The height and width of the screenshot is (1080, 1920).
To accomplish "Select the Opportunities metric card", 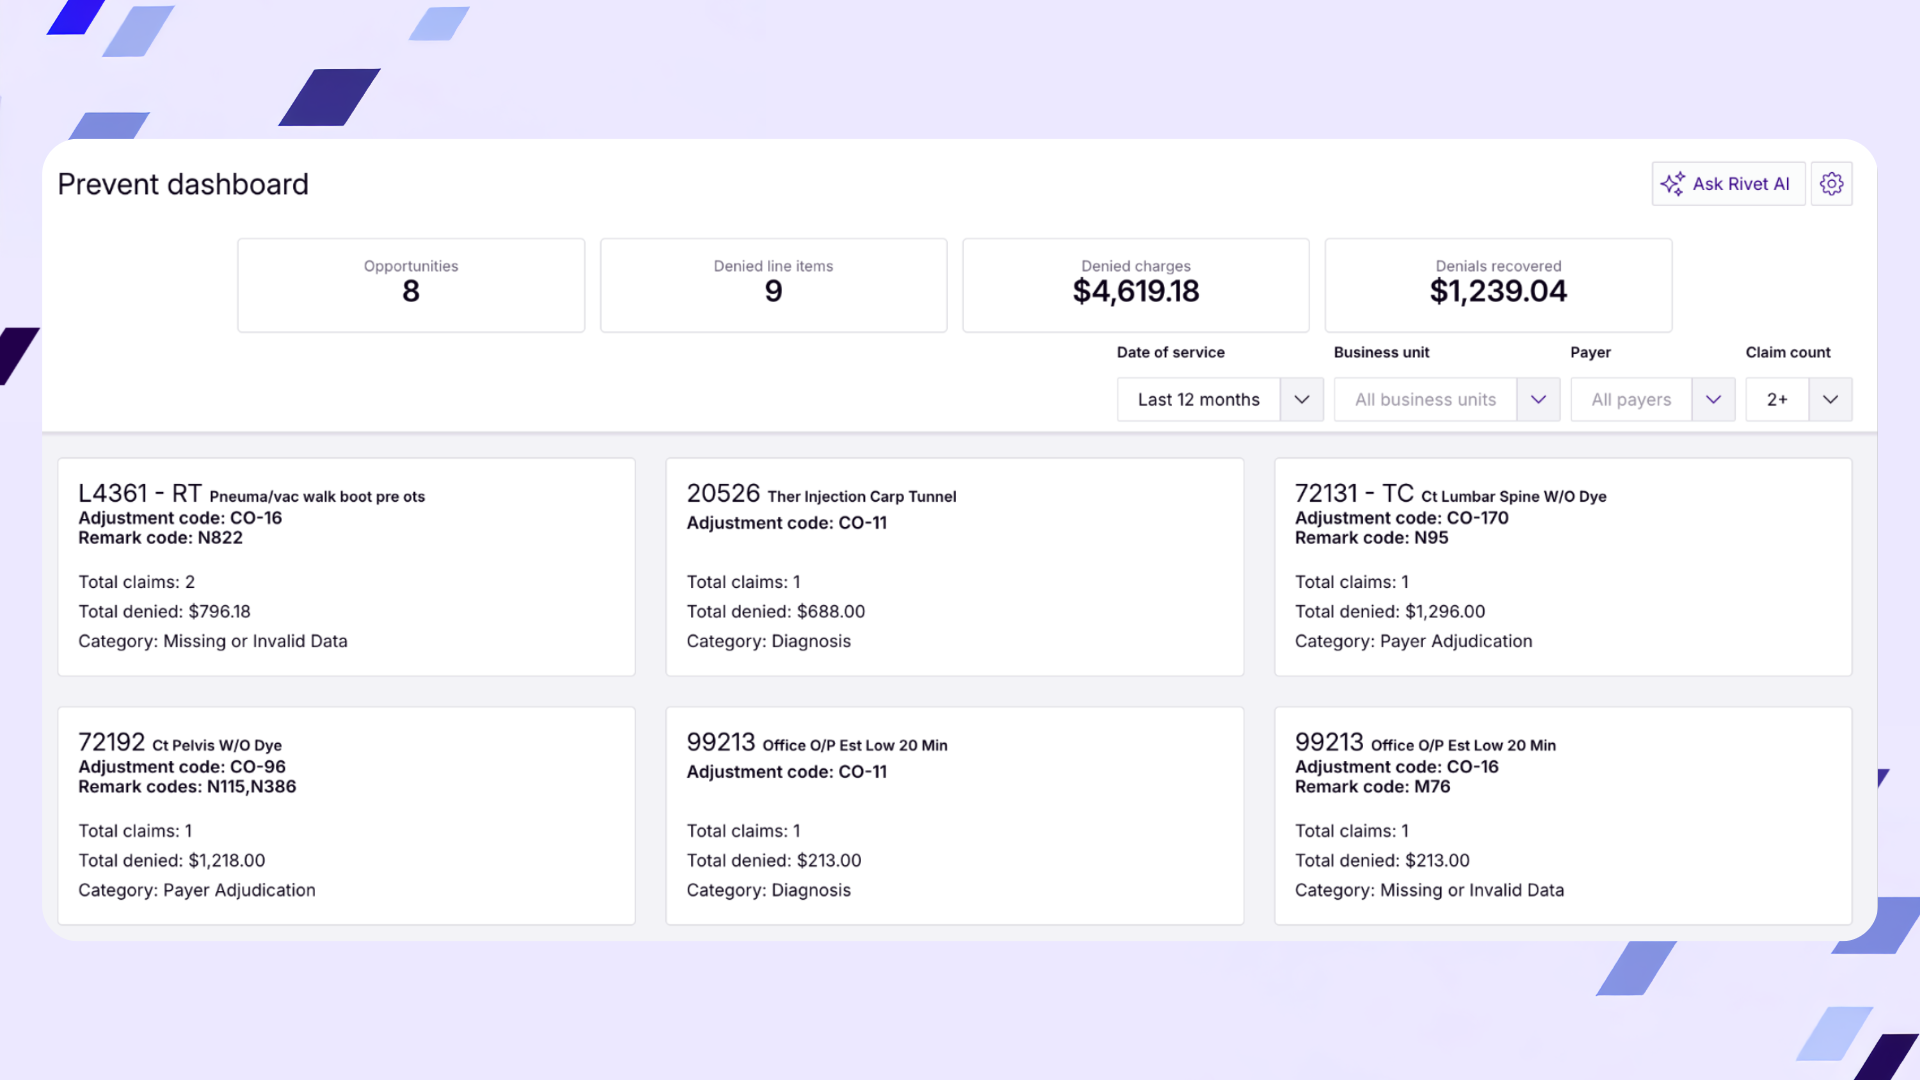I will 410,284.
